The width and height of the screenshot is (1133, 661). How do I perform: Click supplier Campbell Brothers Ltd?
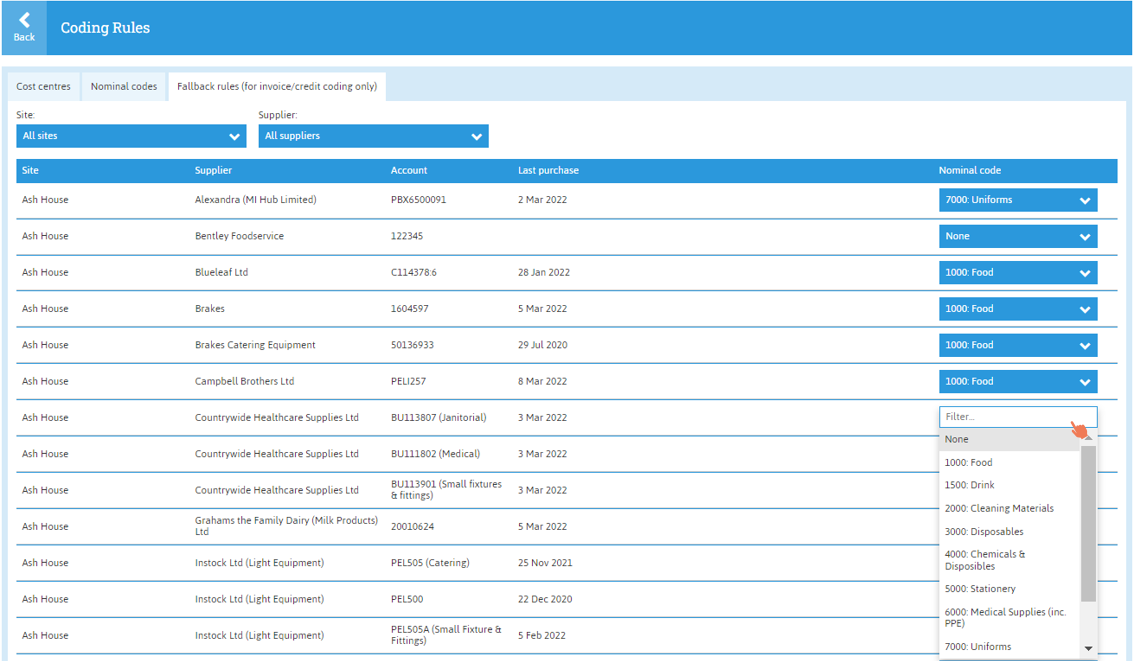pos(244,381)
